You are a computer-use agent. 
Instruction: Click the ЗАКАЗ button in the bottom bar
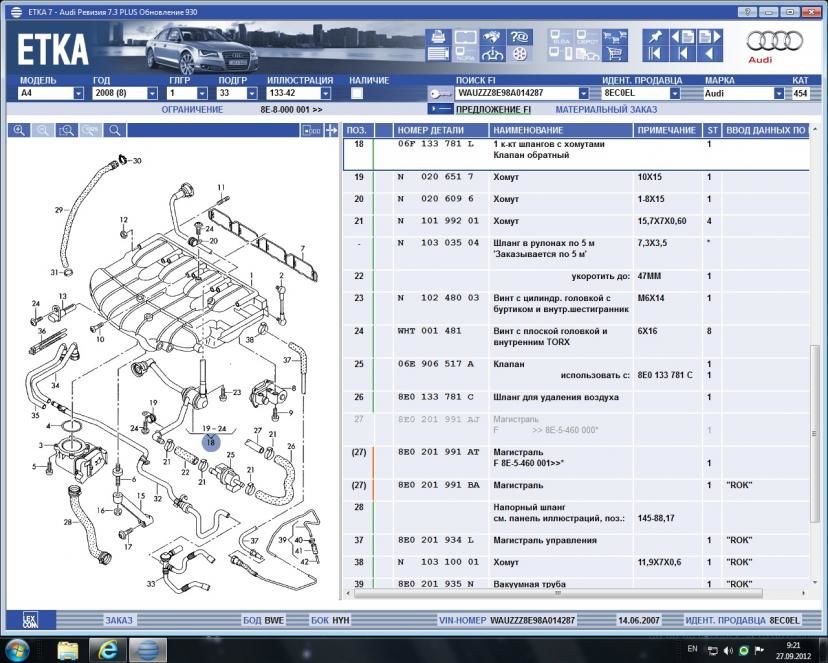point(119,620)
